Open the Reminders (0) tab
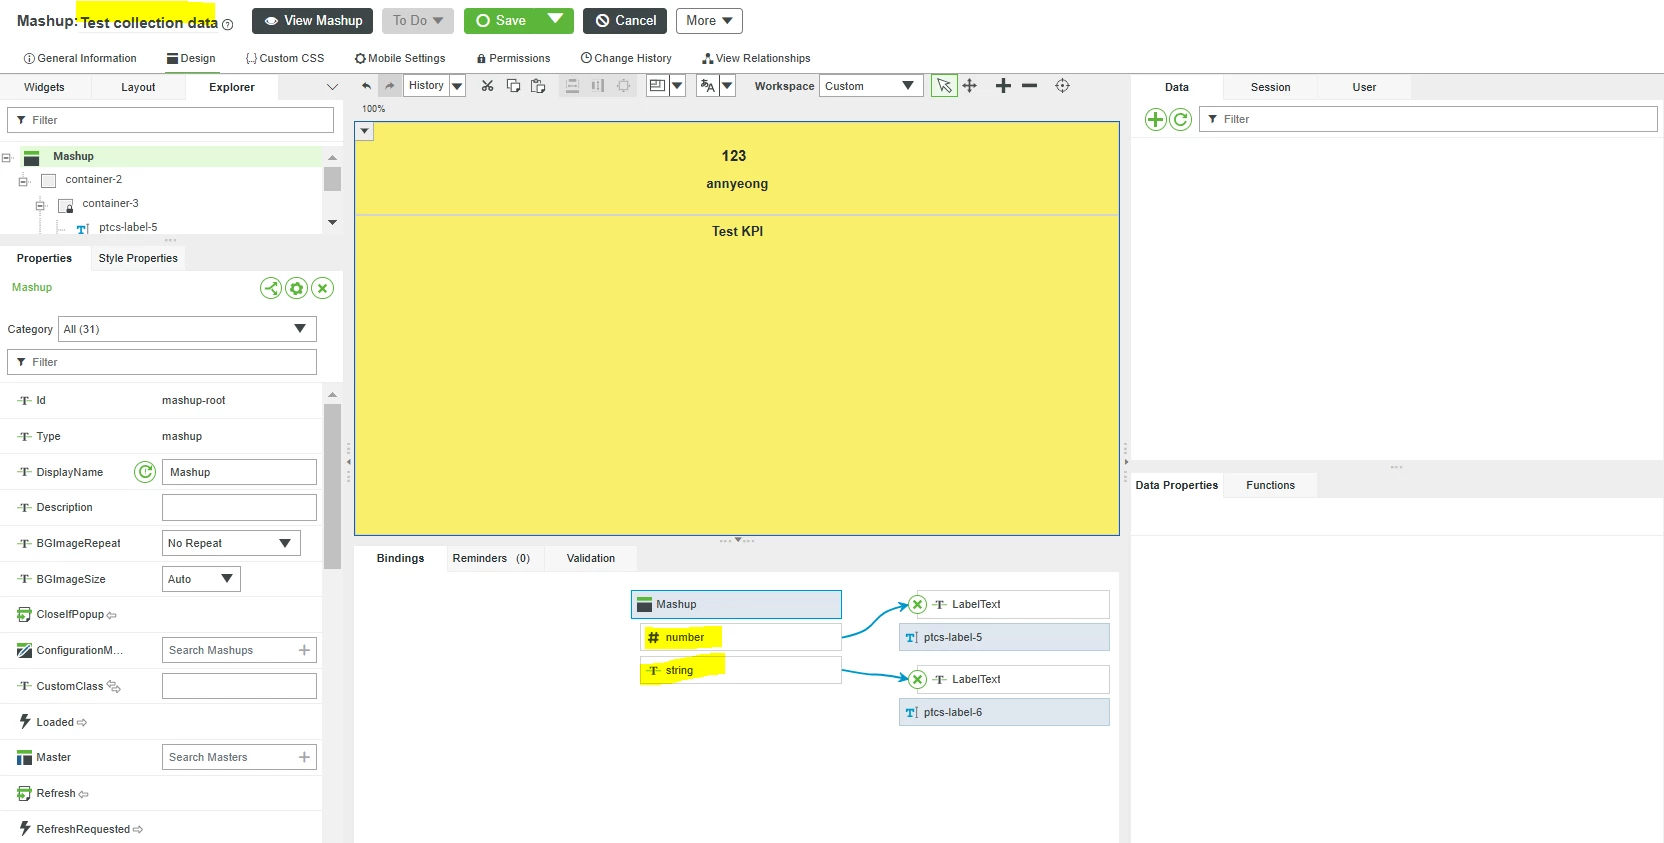 [491, 558]
